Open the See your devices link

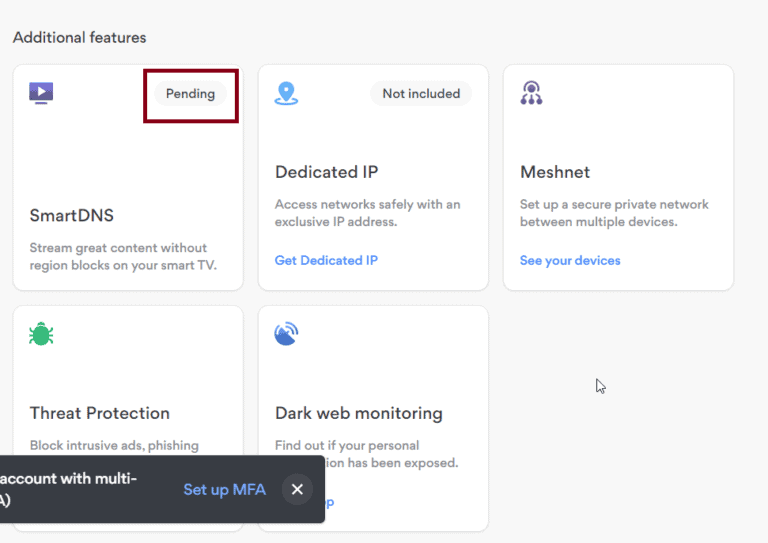[x=570, y=261]
